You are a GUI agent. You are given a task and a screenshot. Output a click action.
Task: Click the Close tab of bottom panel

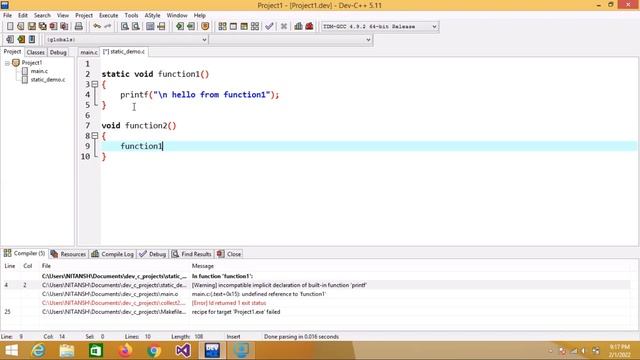pyautogui.click(x=229, y=254)
